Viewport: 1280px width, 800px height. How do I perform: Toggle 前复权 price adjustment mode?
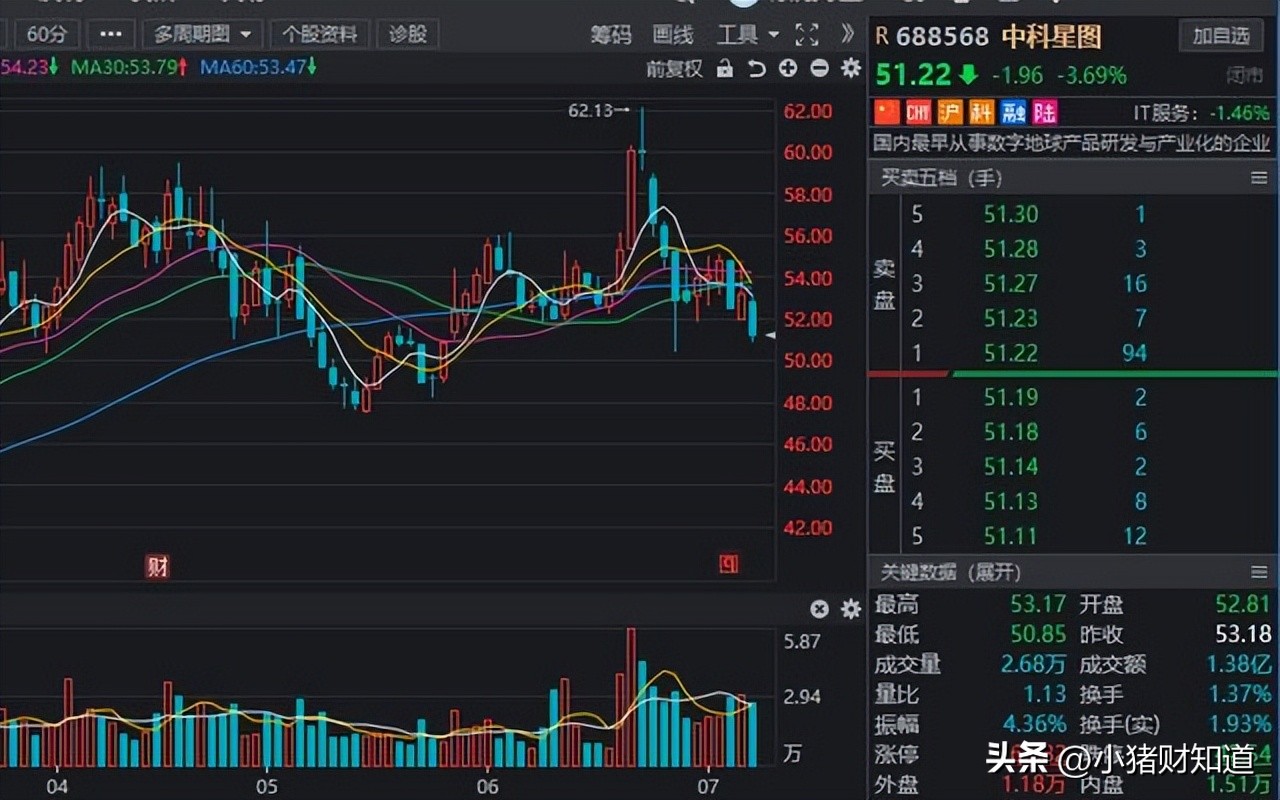pyautogui.click(x=676, y=70)
